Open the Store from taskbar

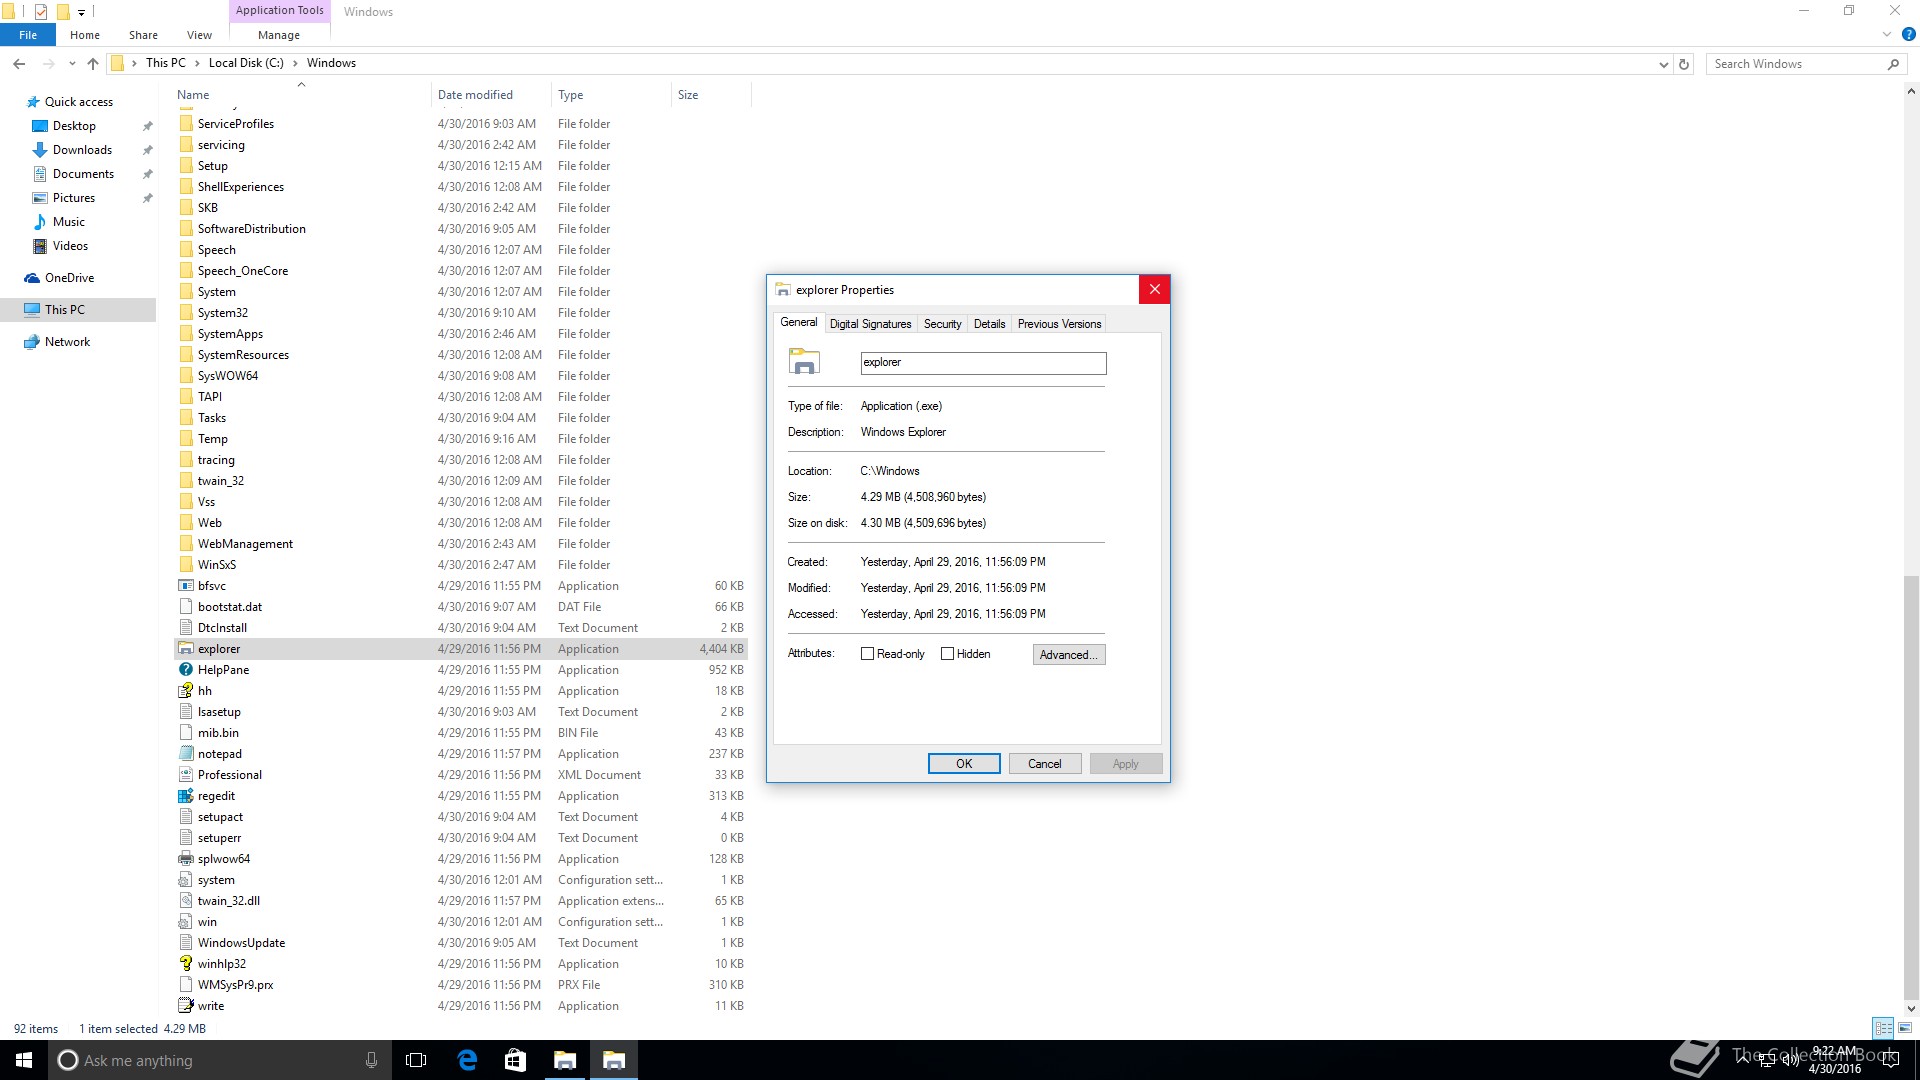[515, 1060]
